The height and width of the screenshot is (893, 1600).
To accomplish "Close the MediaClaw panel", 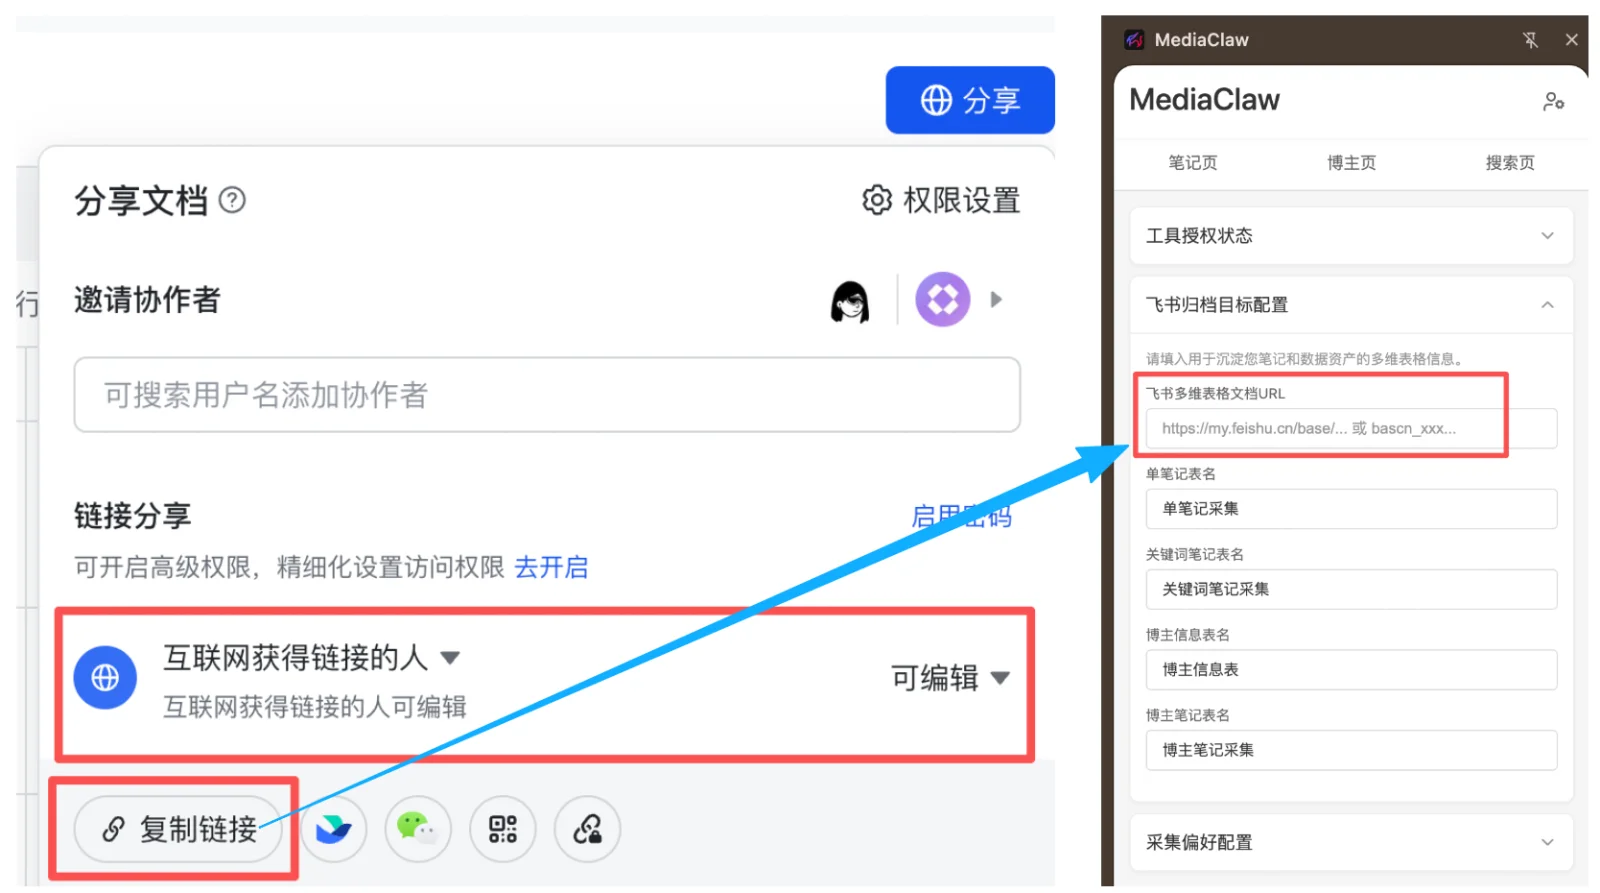I will pos(1572,40).
